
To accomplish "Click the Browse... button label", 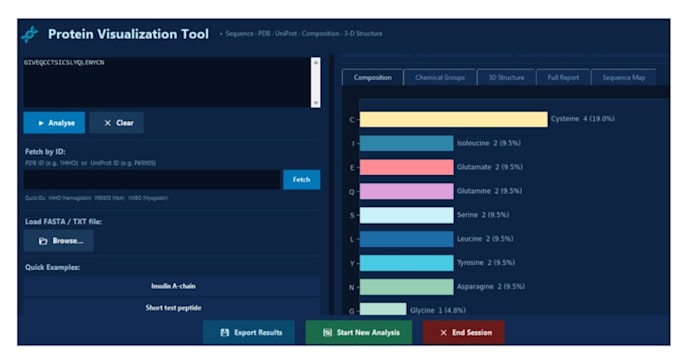I will point(68,241).
